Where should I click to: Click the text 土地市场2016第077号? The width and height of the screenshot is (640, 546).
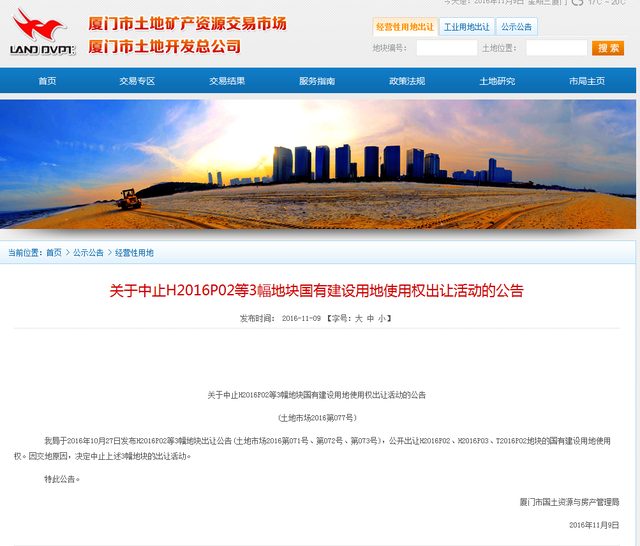point(317,418)
